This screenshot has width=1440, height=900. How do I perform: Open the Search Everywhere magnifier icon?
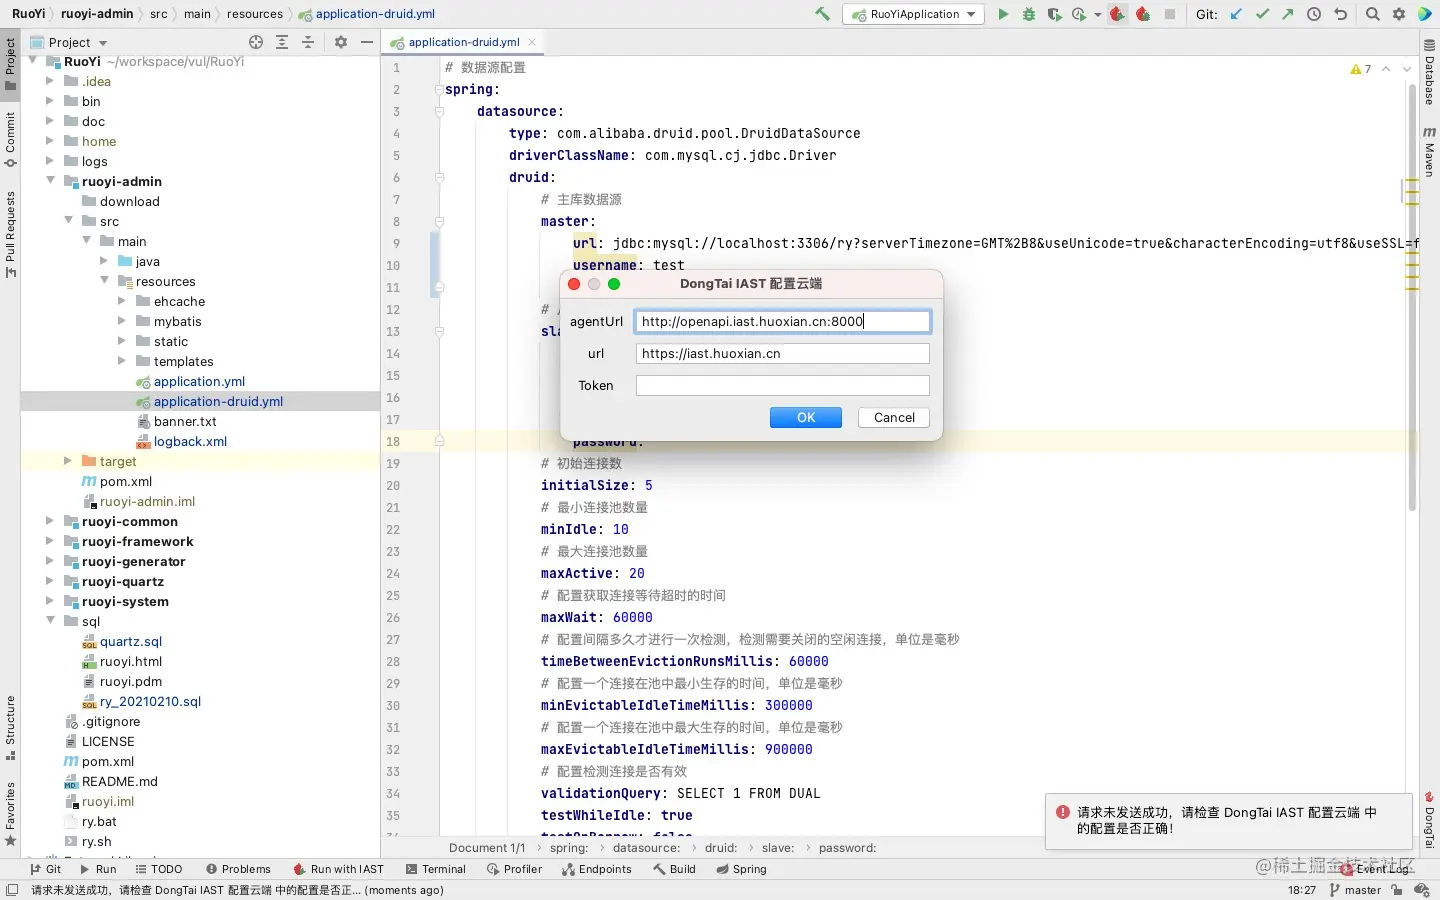pos(1372,14)
